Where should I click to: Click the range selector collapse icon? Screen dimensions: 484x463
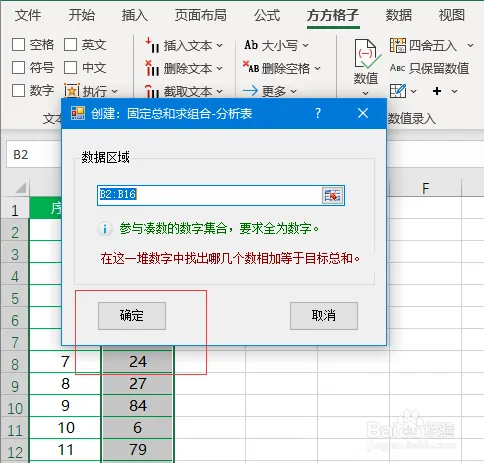pos(333,195)
